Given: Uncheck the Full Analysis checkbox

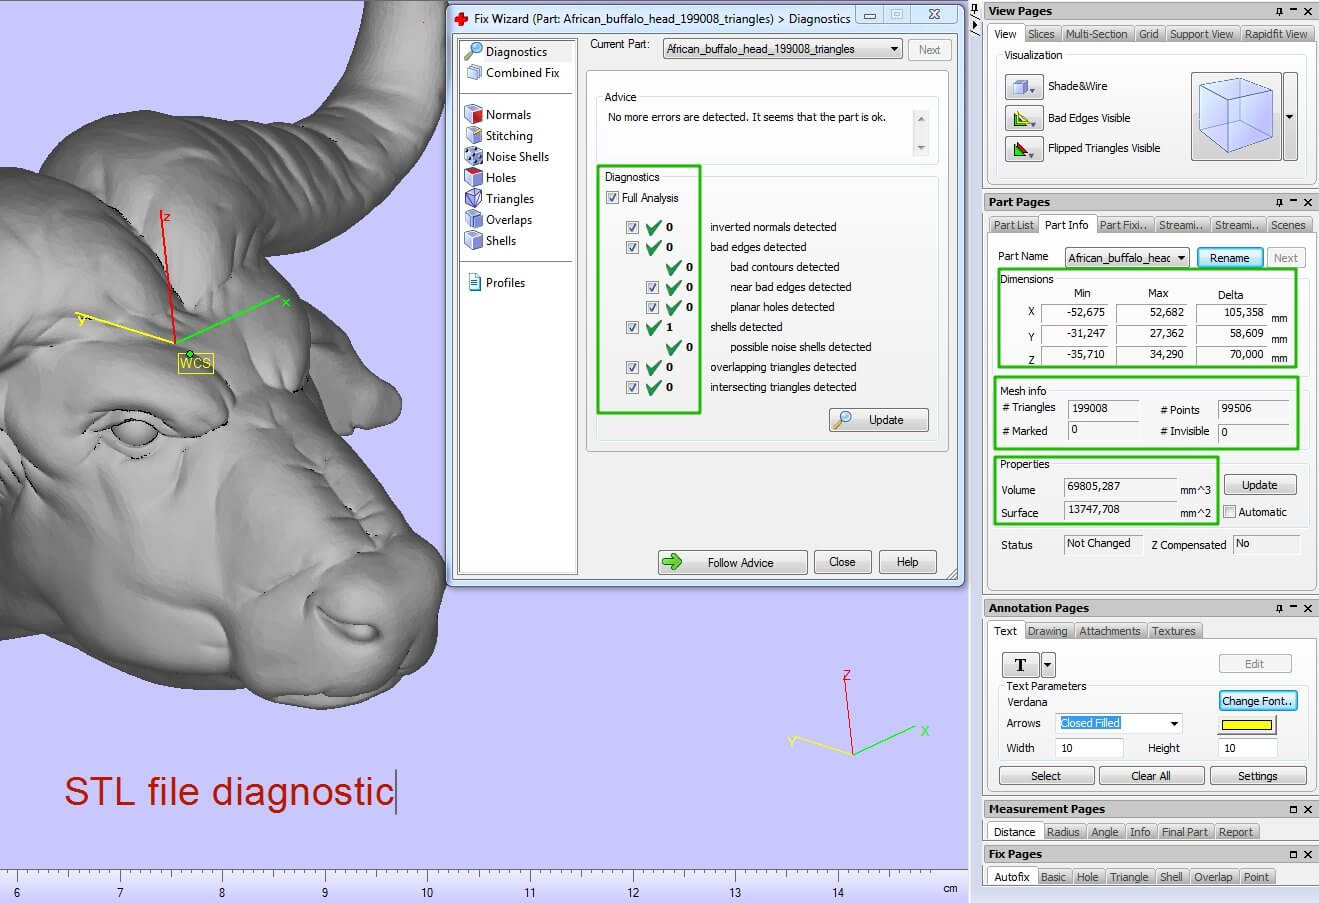Looking at the screenshot, I should (x=612, y=198).
